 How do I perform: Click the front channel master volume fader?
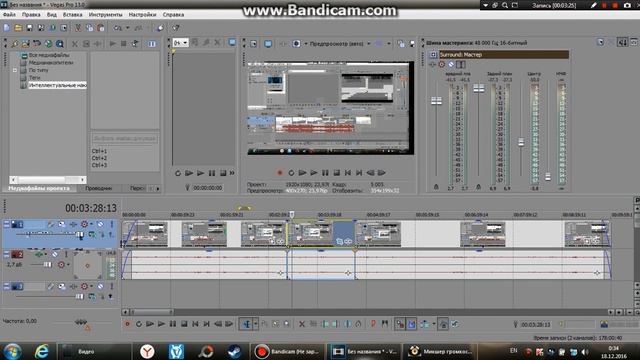(x=436, y=100)
